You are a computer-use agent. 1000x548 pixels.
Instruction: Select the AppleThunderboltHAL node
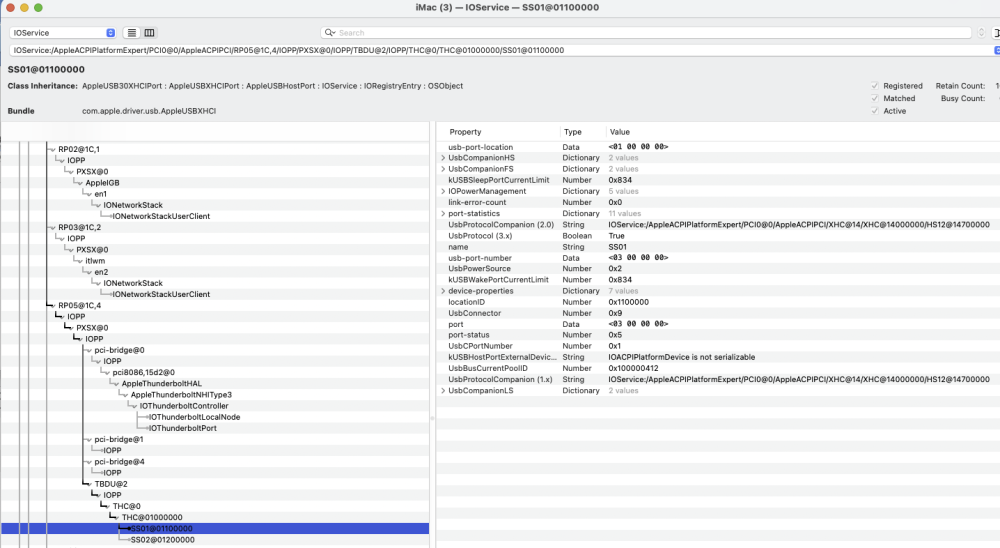pos(161,383)
